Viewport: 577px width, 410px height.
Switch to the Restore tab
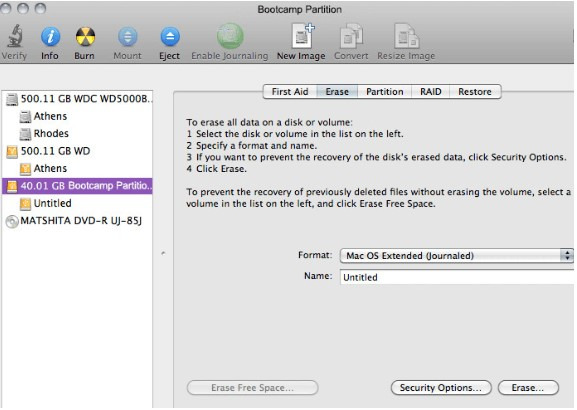475,92
